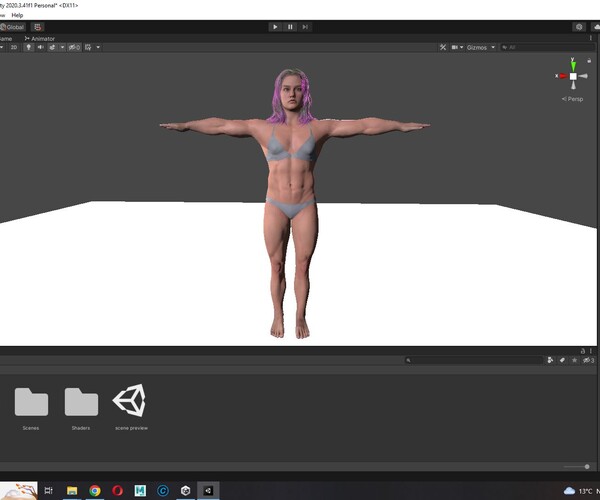Toggle the scene gizmo rotation lock
The height and width of the screenshot is (500, 600).
[x=589, y=60]
